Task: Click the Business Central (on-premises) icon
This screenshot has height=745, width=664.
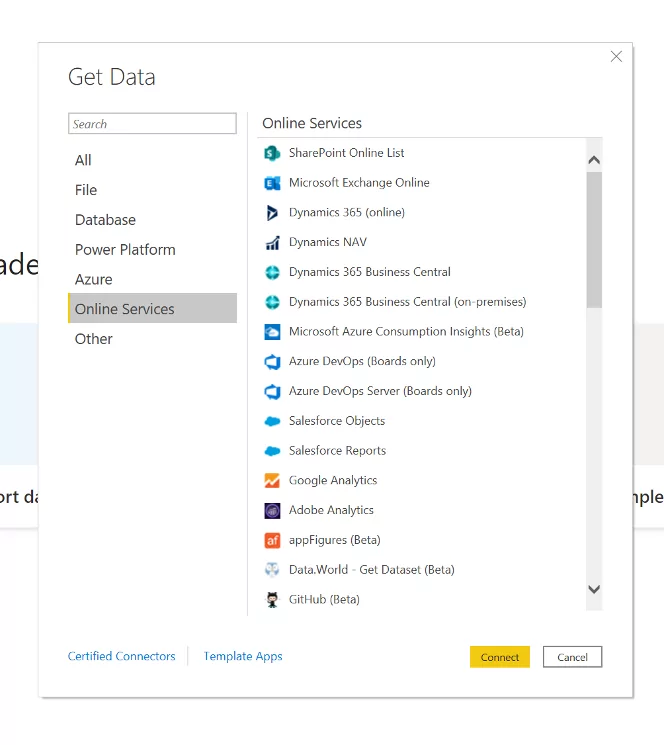Action: (272, 302)
